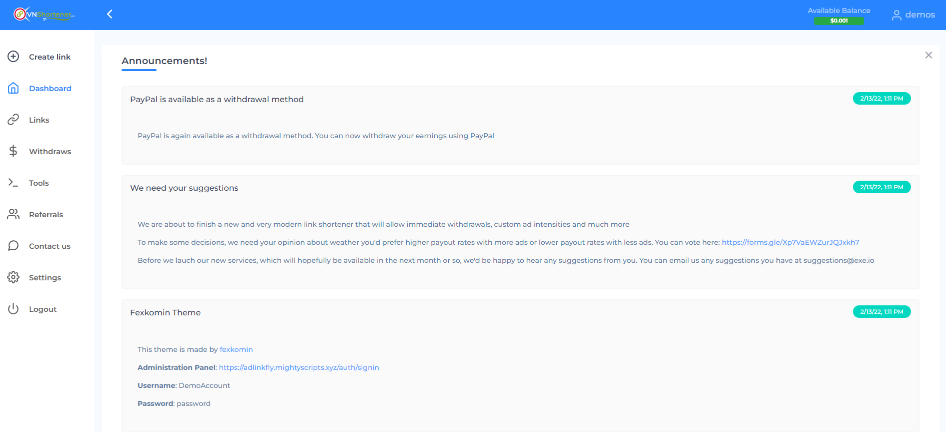The height and width of the screenshot is (432, 946).
Task: Collapse sidebar with the left chevron arrow
Action: pyautogui.click(x=109, y=14)
